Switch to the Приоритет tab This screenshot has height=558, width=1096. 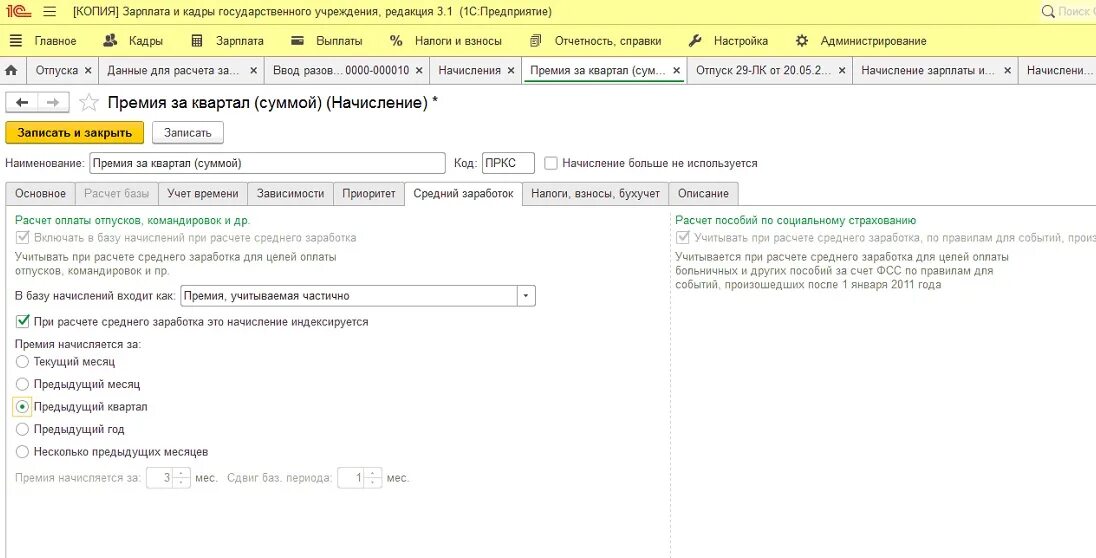pos(368,194)
